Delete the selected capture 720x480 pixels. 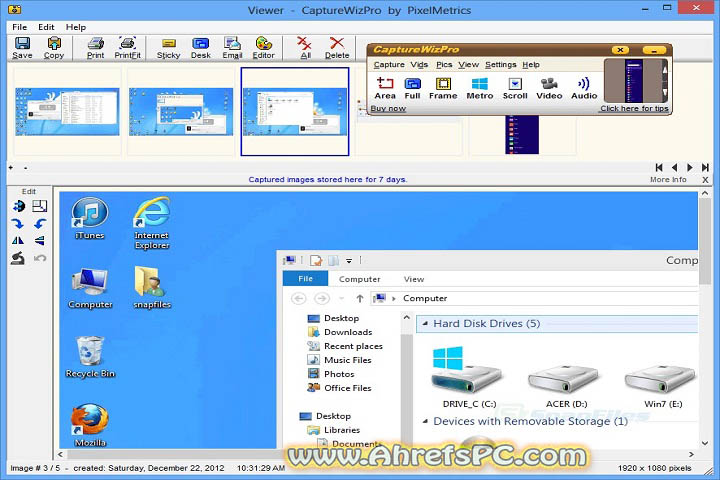[x=337, y=48]
